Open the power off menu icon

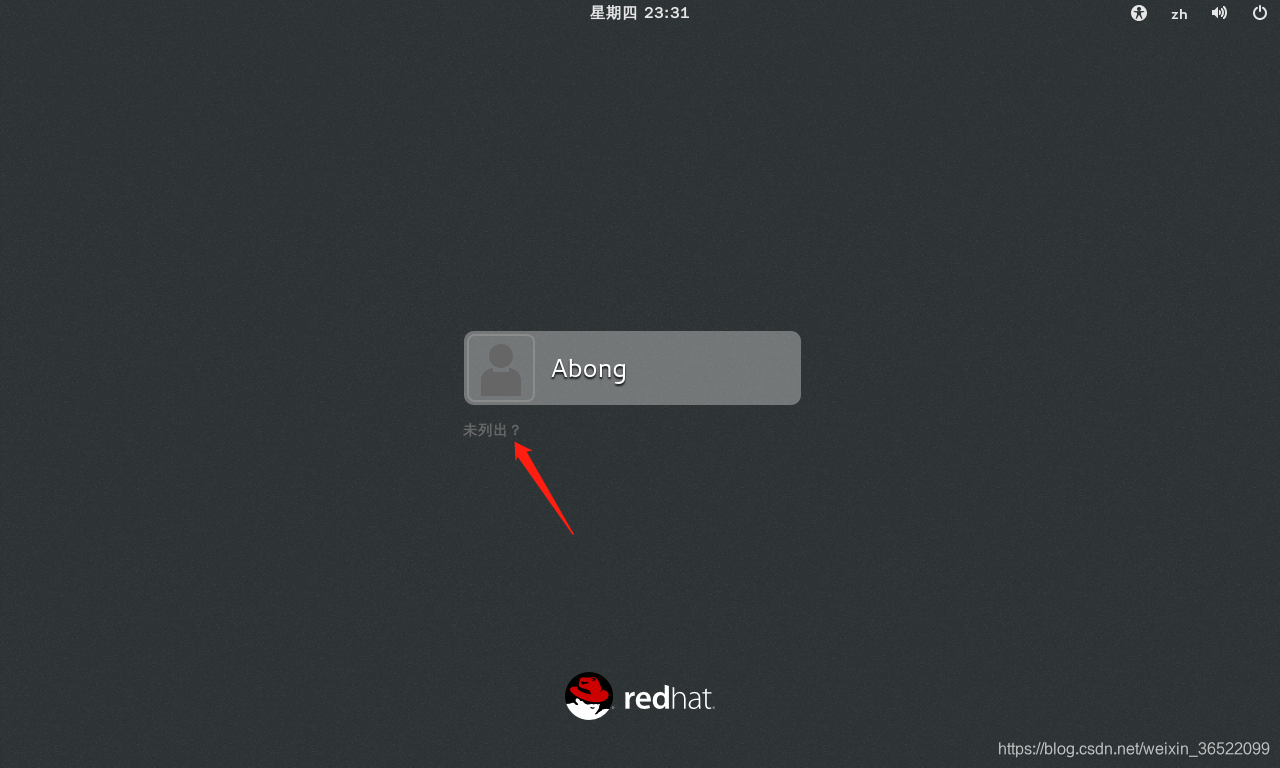pos(1260,13)
